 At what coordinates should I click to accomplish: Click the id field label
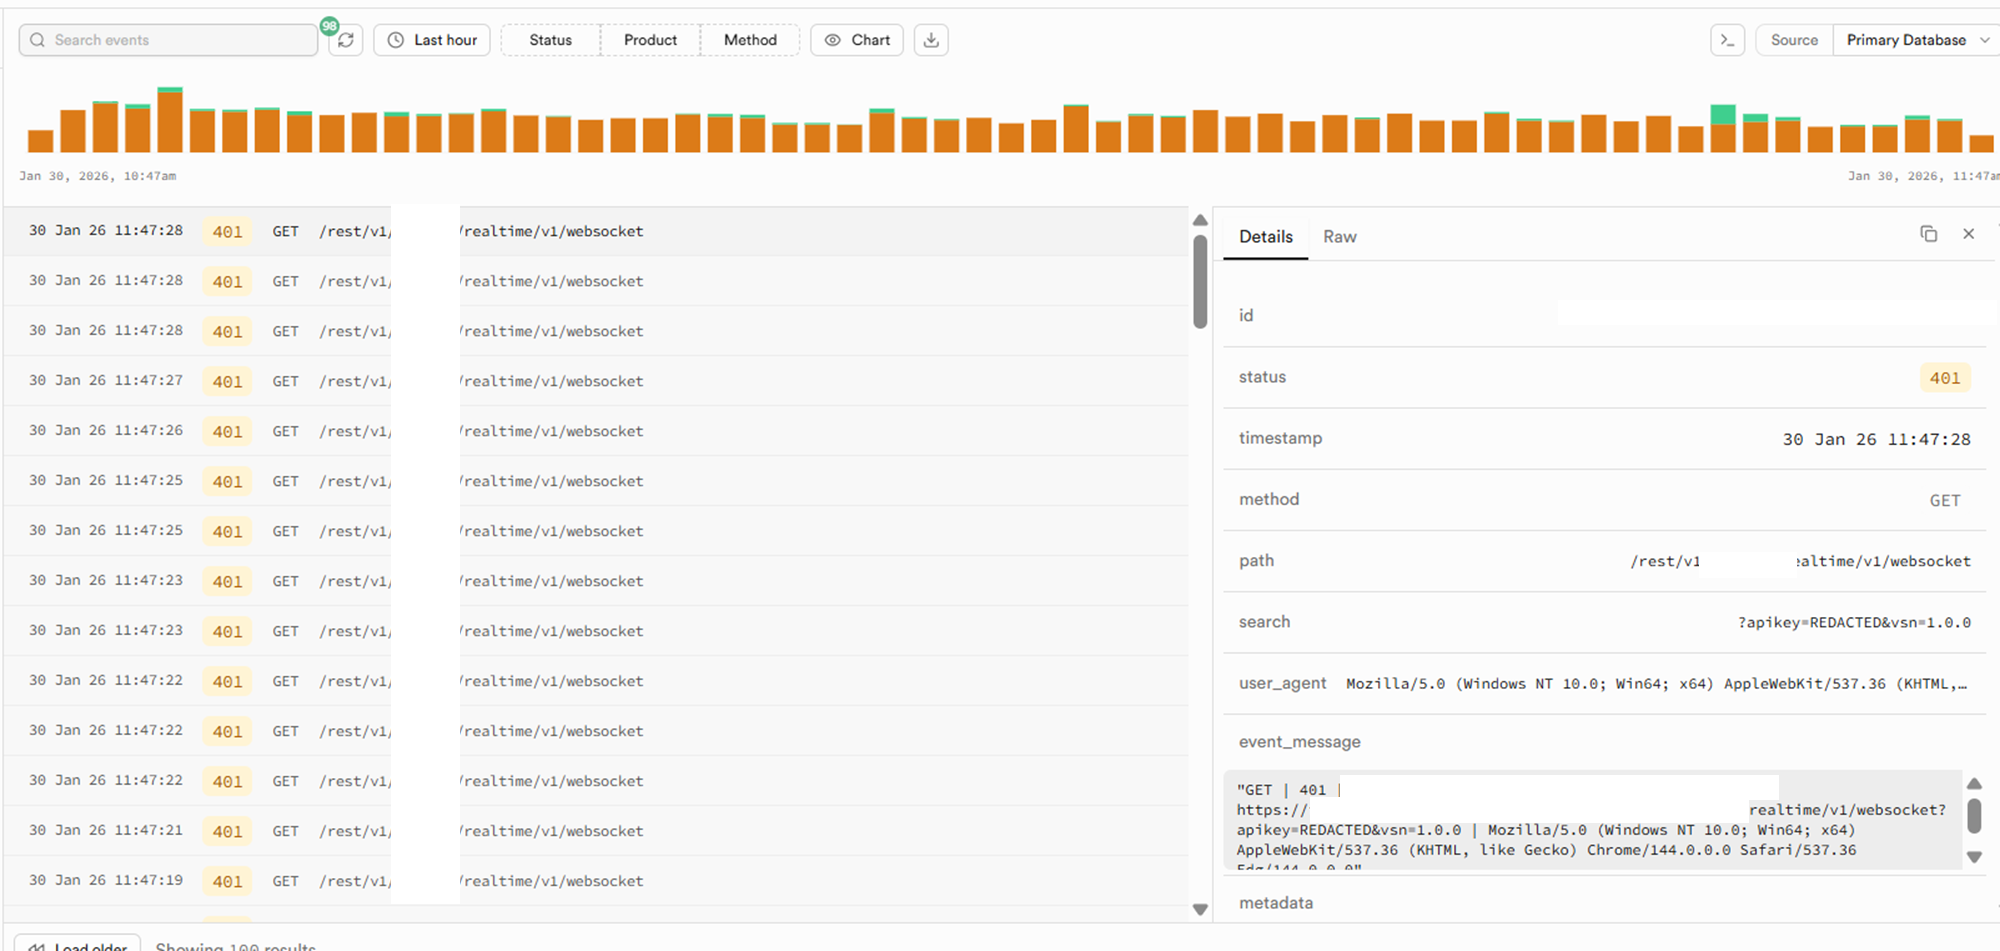pos(1246,315)
